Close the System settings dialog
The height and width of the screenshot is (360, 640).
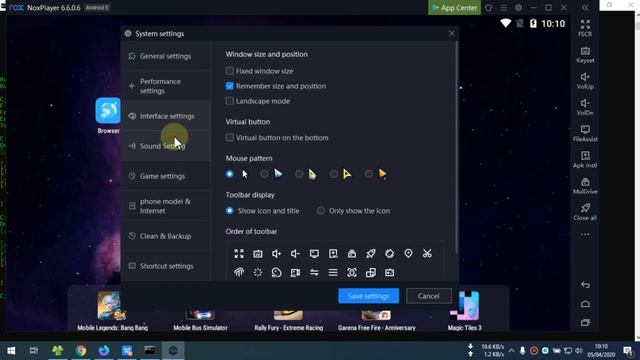(x=451, y=33)
